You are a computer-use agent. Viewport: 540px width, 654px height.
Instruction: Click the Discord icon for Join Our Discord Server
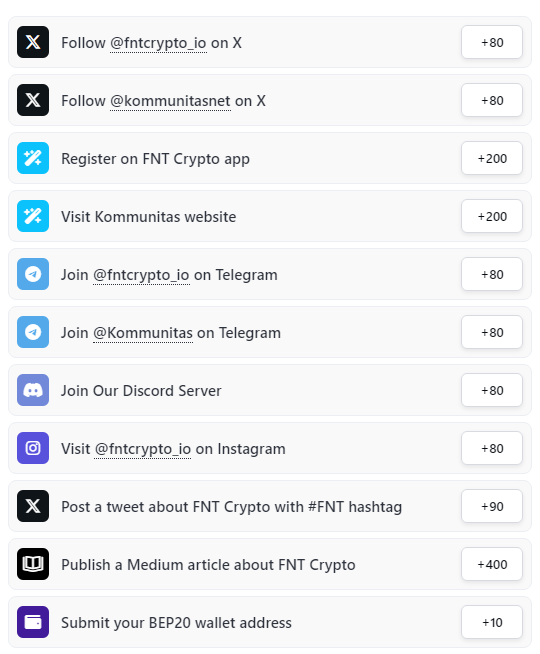point(33,390)
